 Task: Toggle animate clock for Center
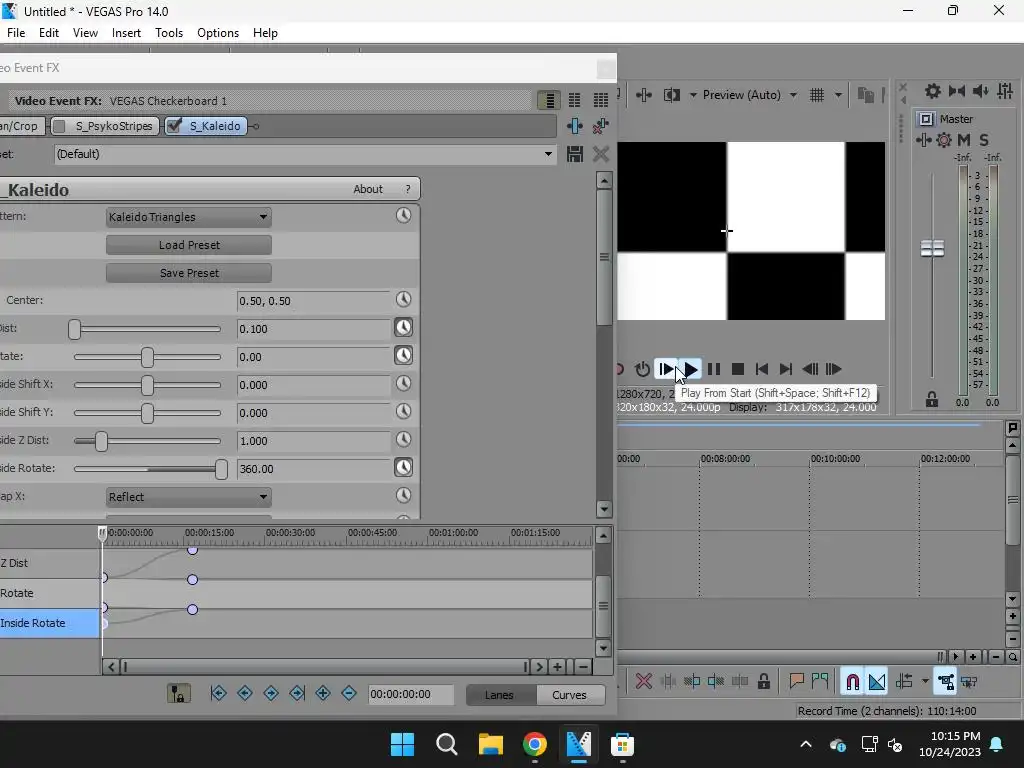[x=404, y=299]
